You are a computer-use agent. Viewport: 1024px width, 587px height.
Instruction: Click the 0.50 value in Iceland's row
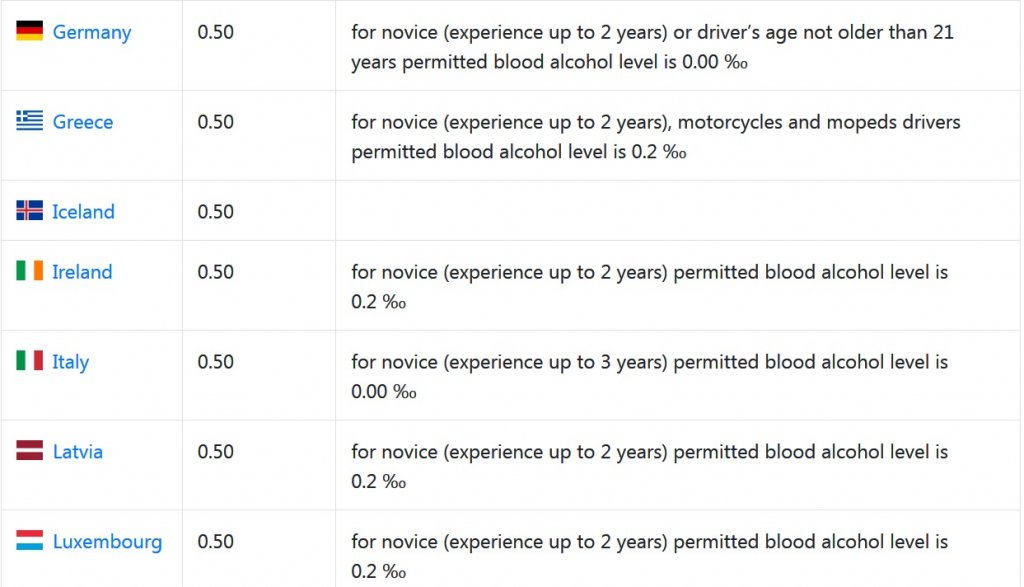pos(216,212)
